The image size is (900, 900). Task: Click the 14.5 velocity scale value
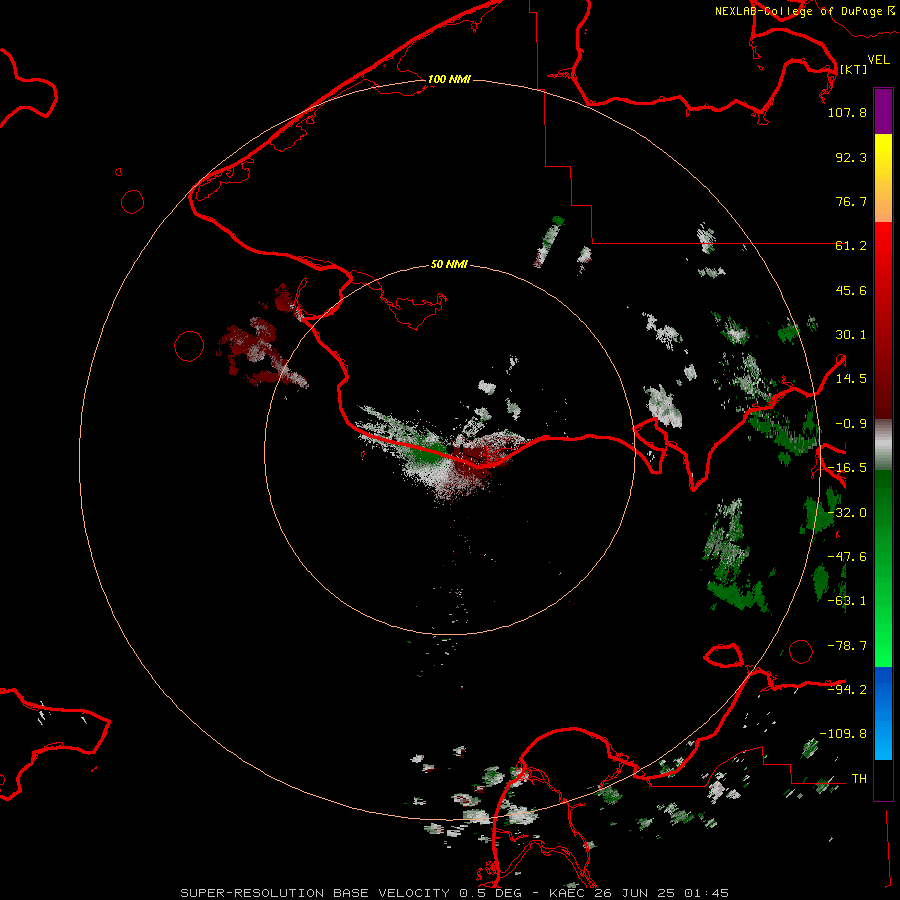tap(851, 379)
